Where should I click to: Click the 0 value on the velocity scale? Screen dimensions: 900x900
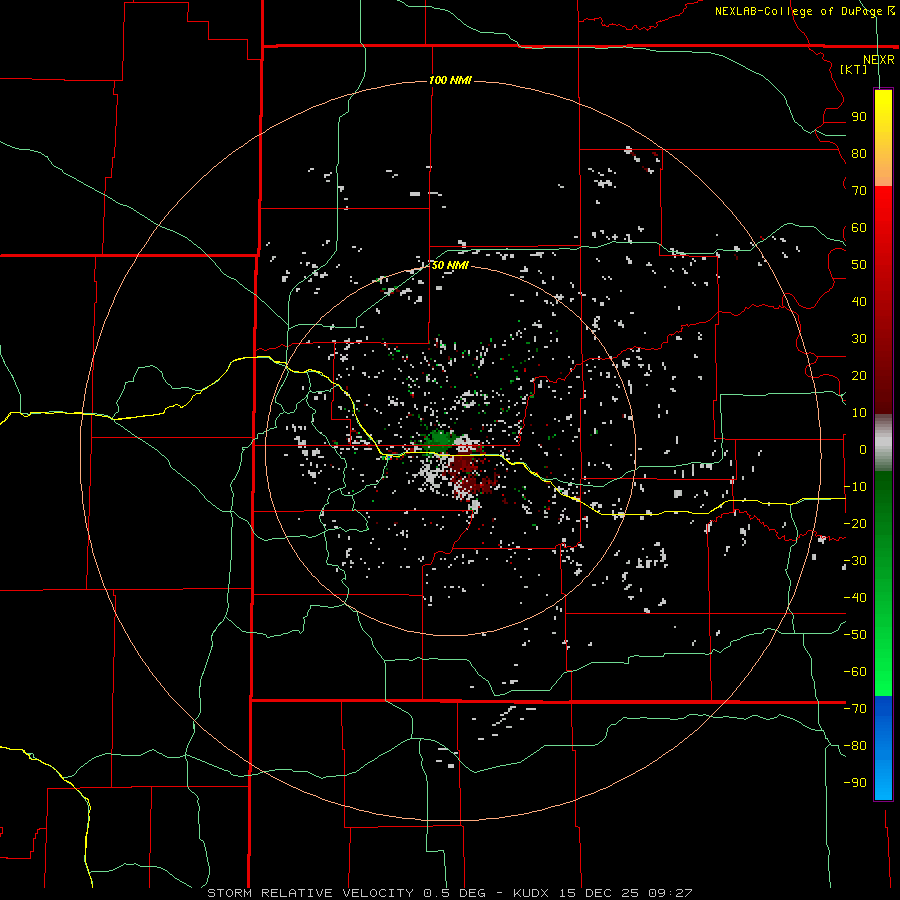coord(863,449)
